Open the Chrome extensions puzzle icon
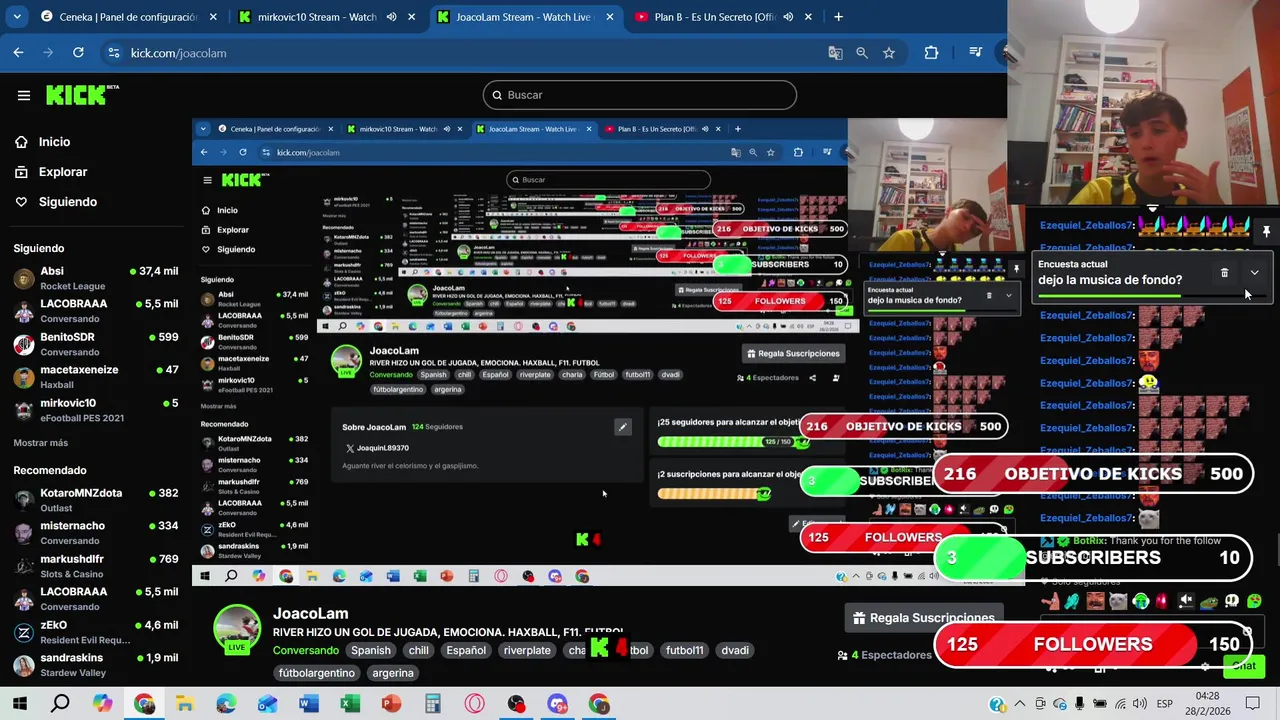 tap(931, 53)
